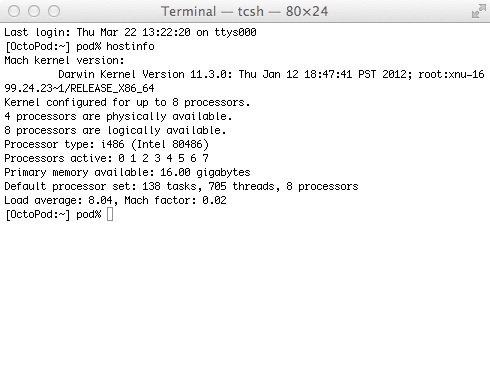Click the cursor block at the last prompt
This screenshot has width=490, height=366.
pos(110,214)
